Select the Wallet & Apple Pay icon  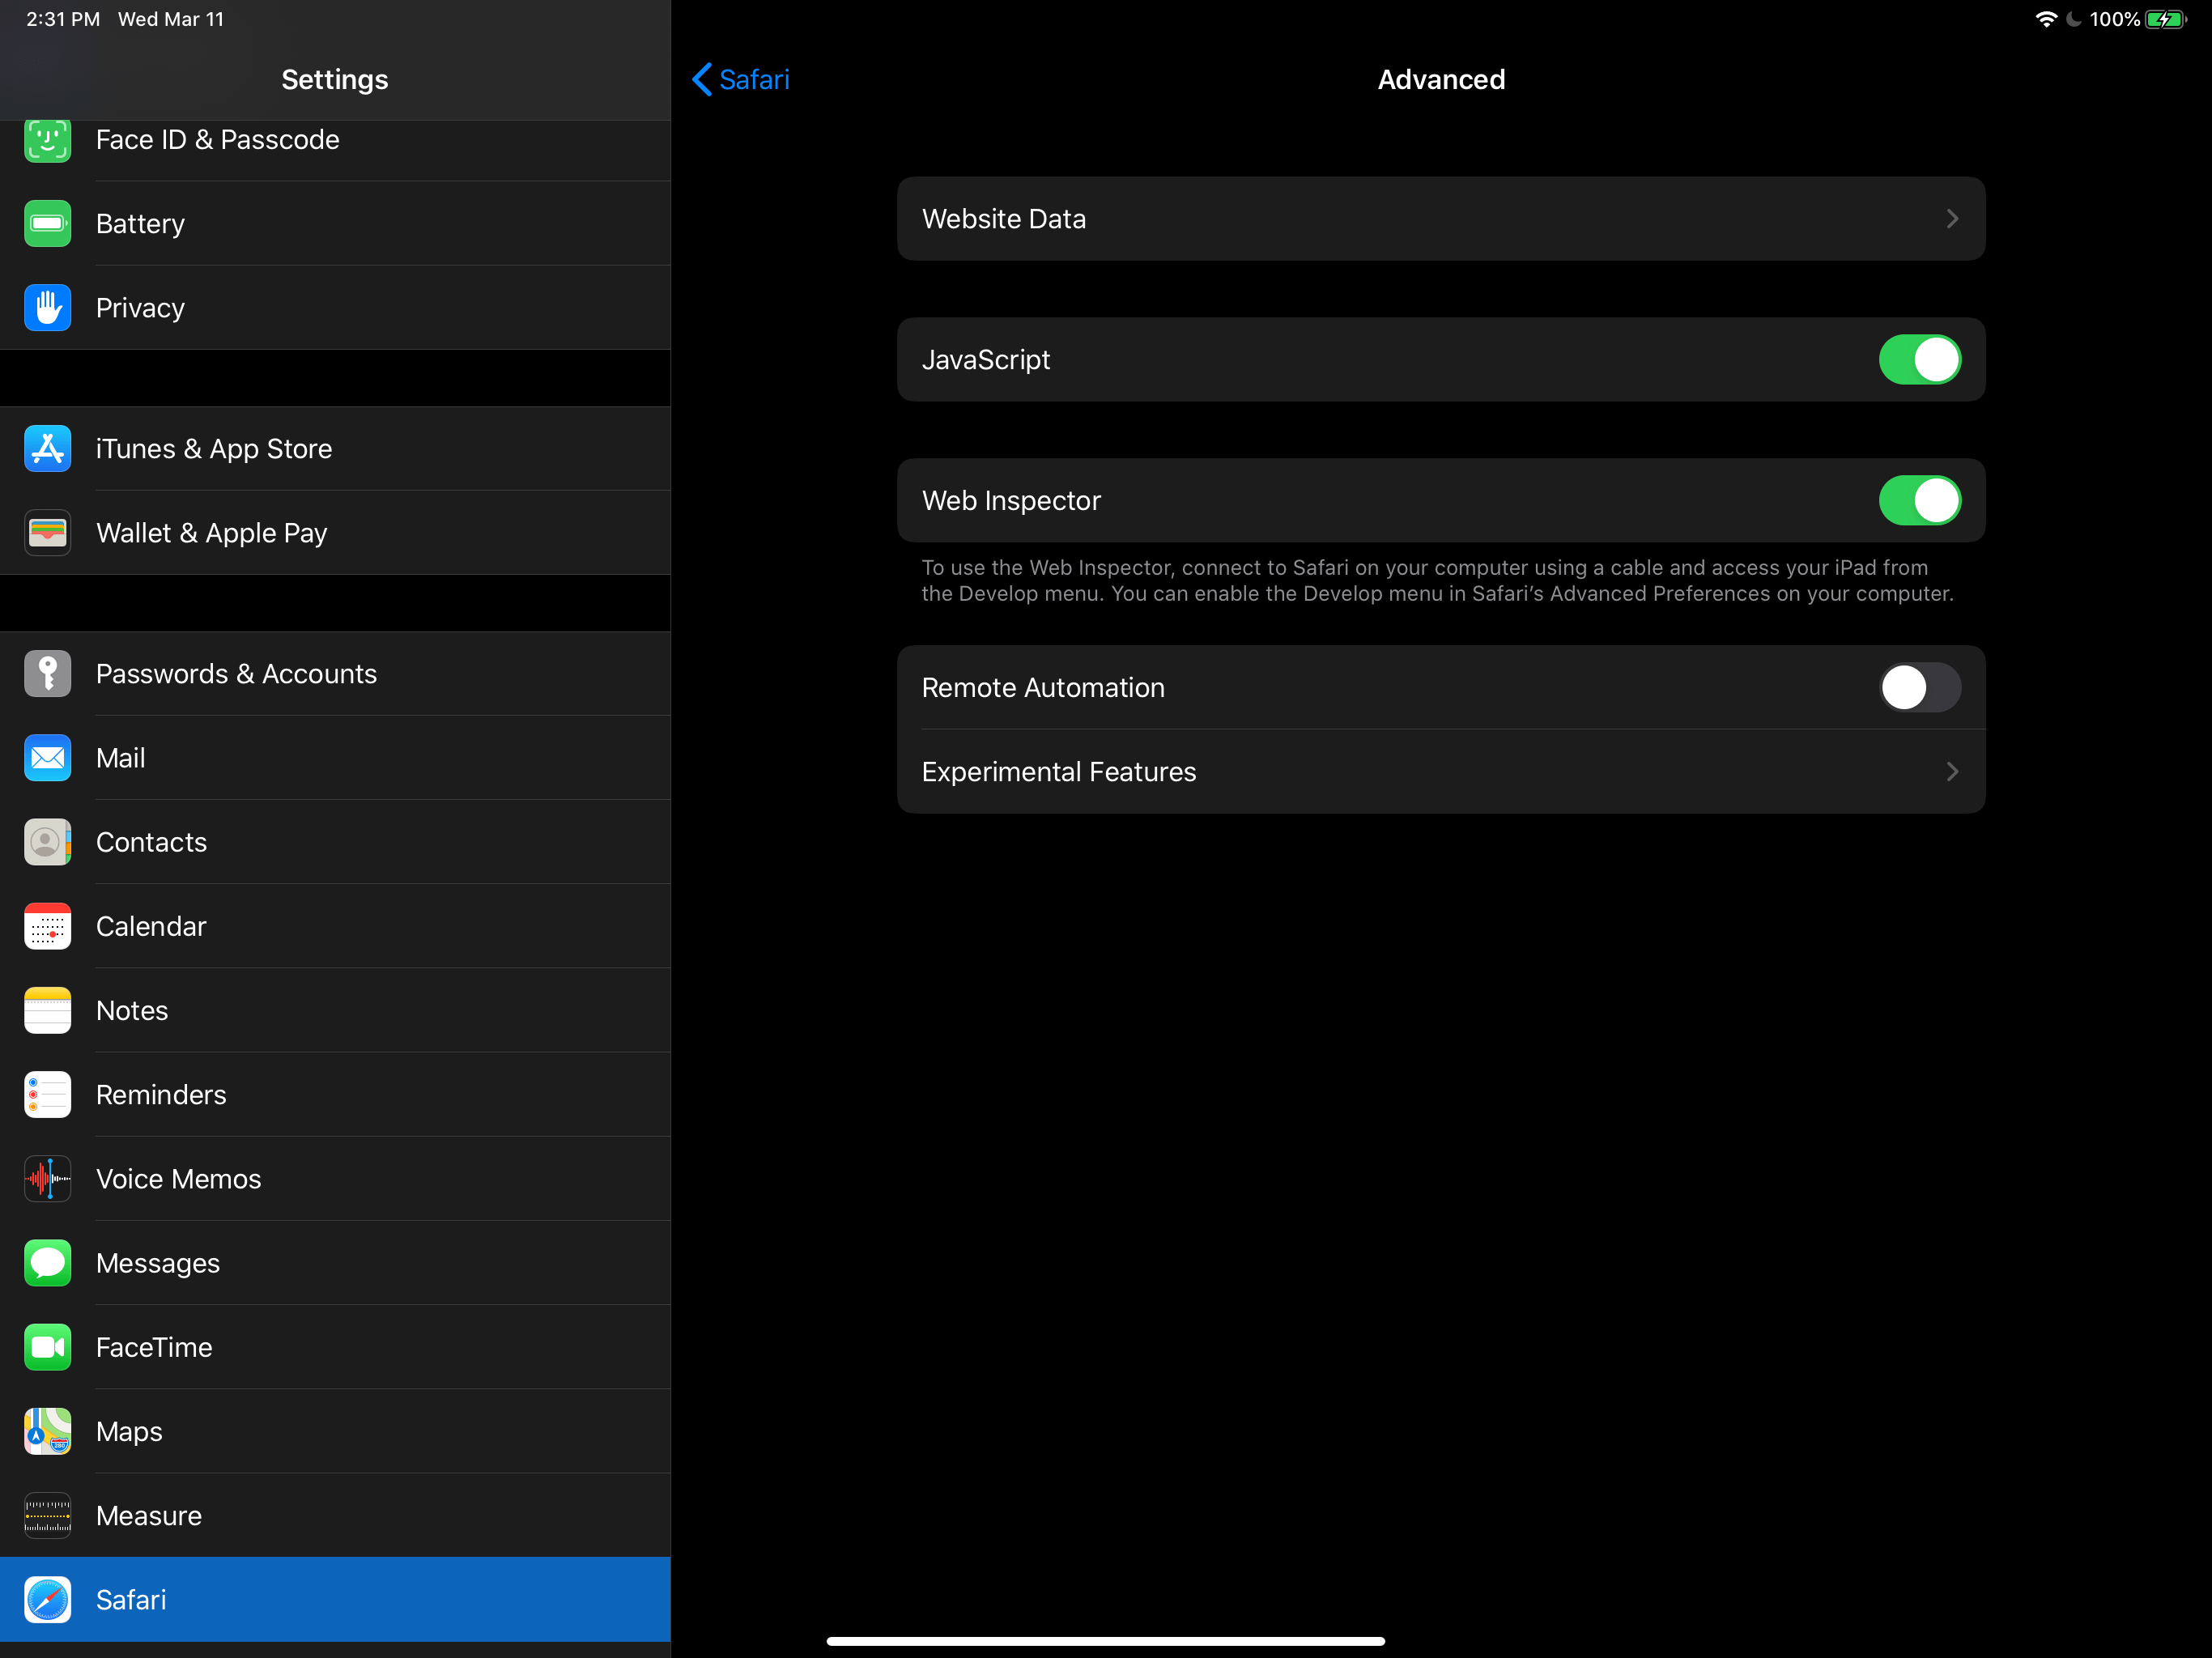tap(47, 533)
